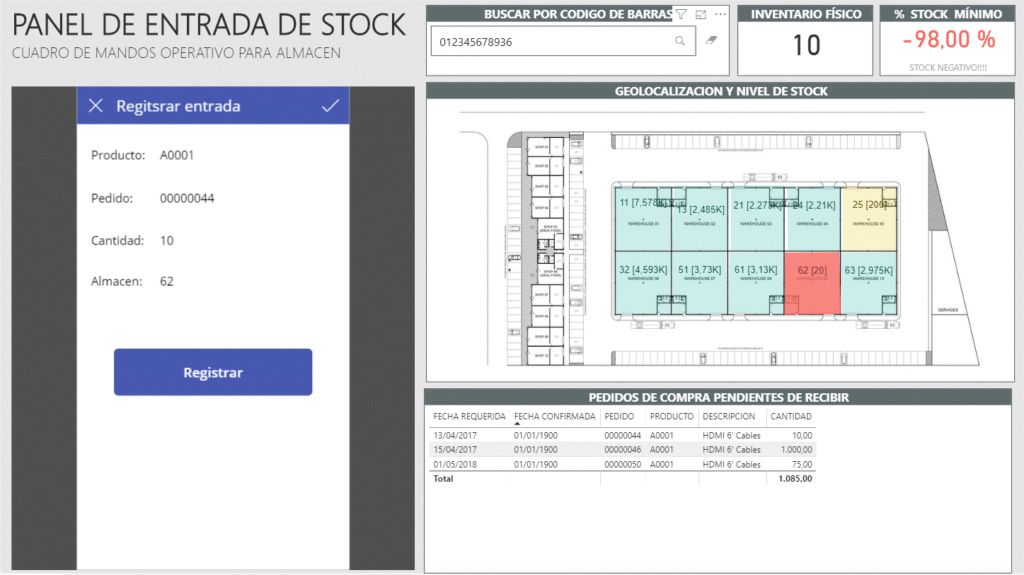The image size is (1024, 575).
Task: Click Cantidad value 10 in form
Action: (x=167, y=240)
